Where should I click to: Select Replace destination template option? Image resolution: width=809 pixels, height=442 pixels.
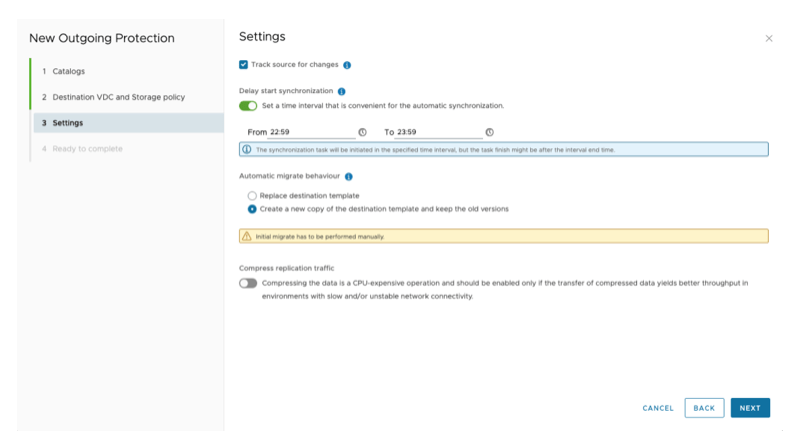click(x=252, y=195)
